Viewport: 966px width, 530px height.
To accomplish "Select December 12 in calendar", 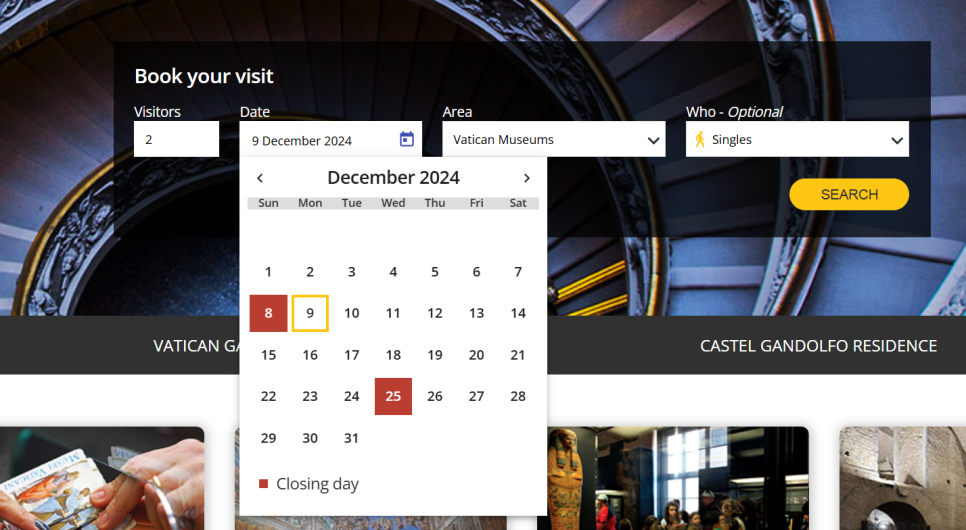I will tap(435, 313).
